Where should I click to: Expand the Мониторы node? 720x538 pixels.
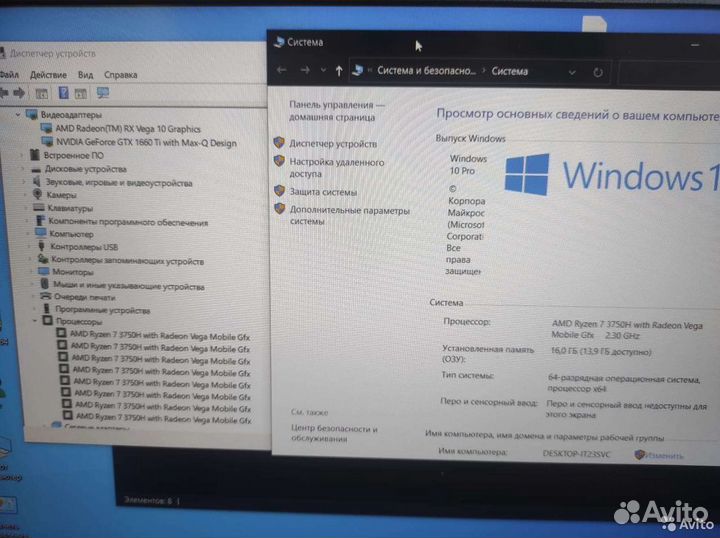(31, 272)
